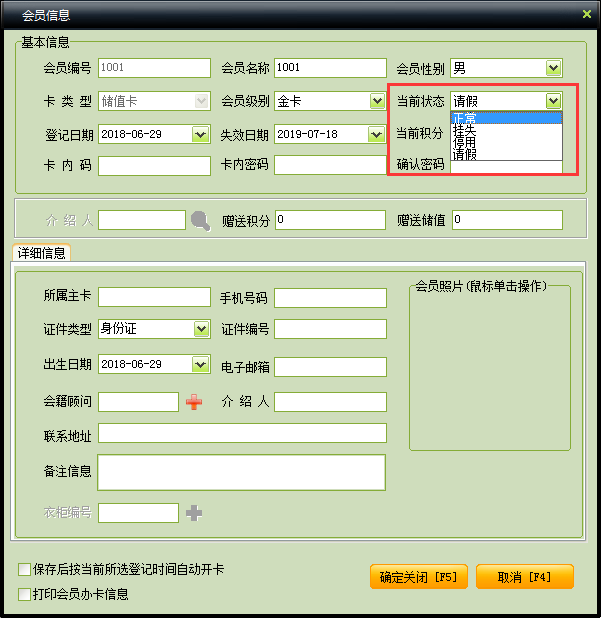601x618 pixels.
Task: Close the 会员信息 dialog window
Action: pyautogui.click(x=587, y=14)
